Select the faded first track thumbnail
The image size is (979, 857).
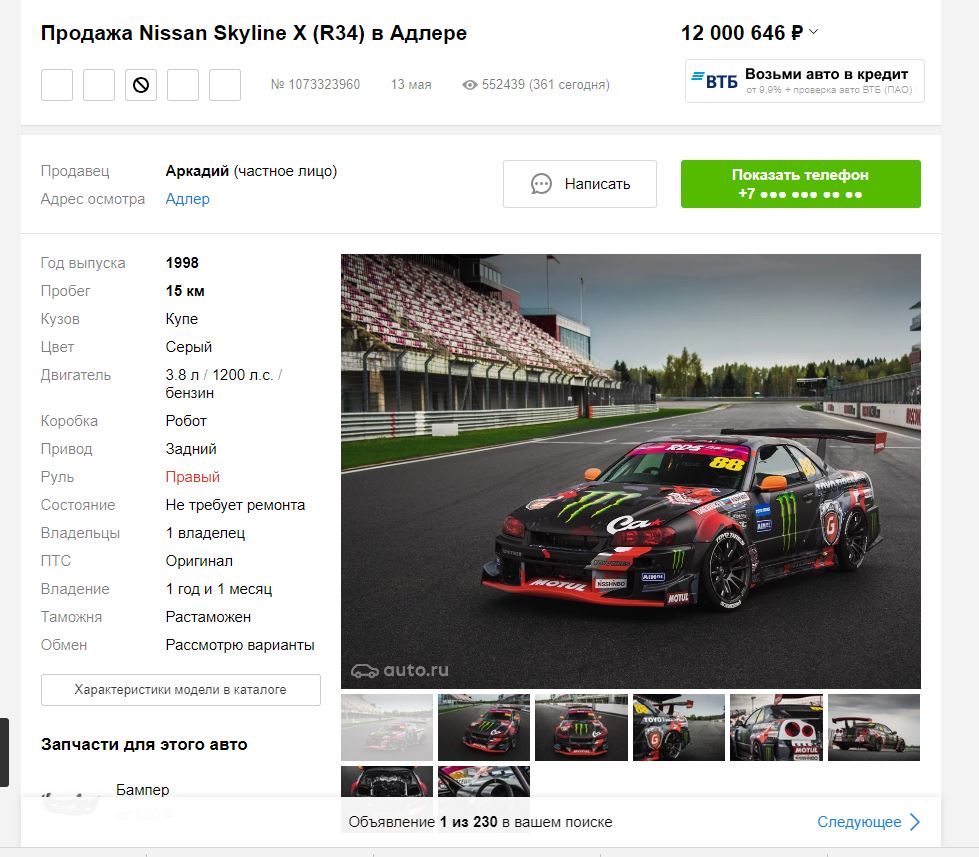[x=386, y=727]
